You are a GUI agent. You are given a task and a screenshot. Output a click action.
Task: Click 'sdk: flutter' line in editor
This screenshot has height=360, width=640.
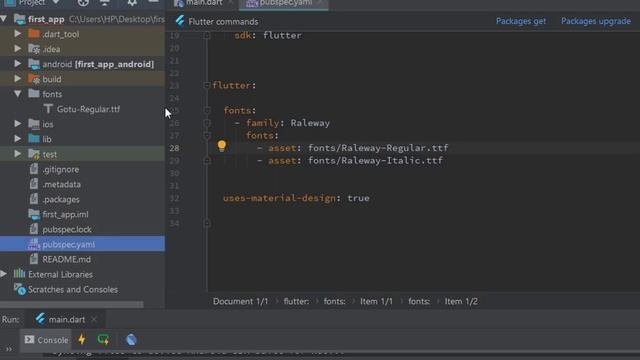[268, 36]
